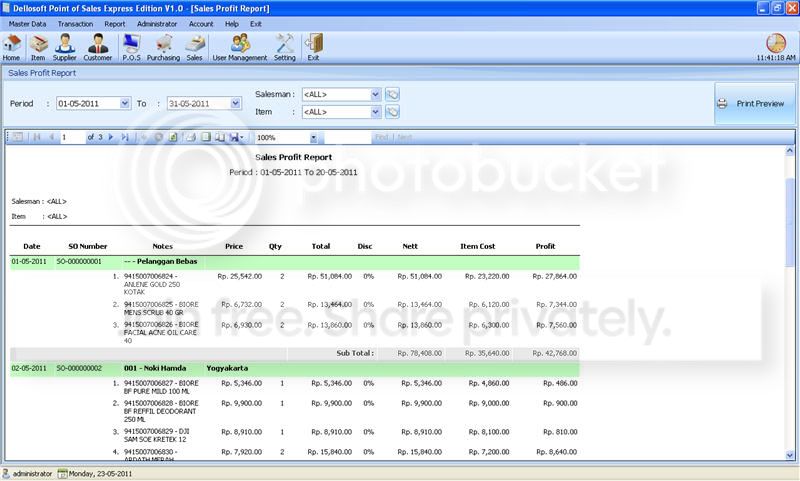Open User Management icon

tap(240, 47)
